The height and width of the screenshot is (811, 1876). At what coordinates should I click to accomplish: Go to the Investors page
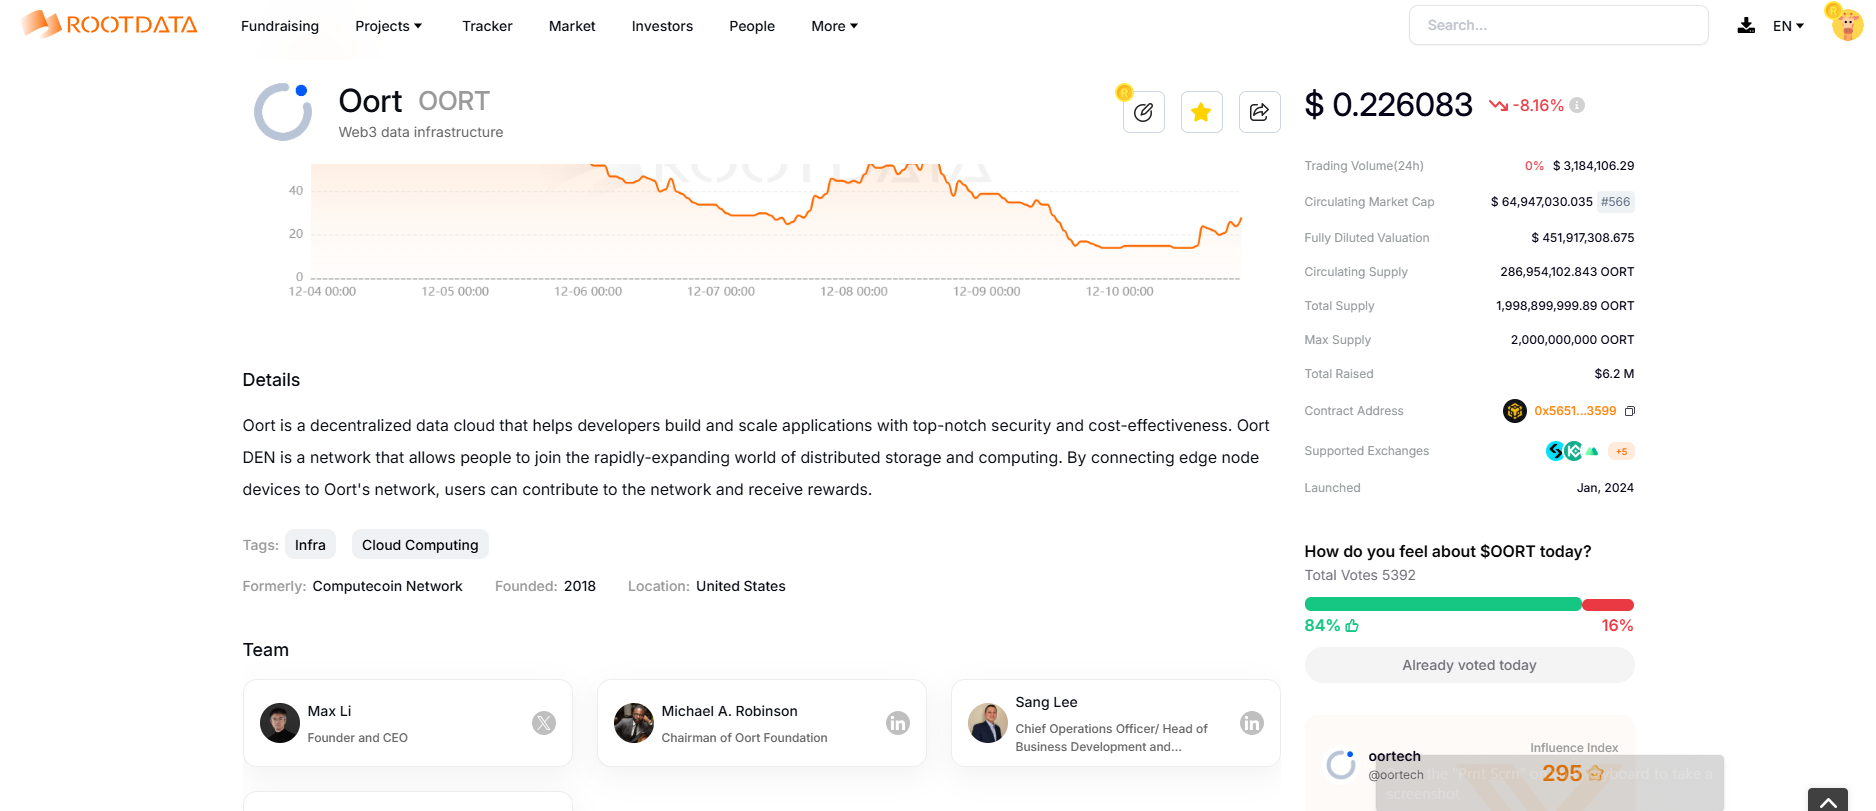[x=662, y=26]
